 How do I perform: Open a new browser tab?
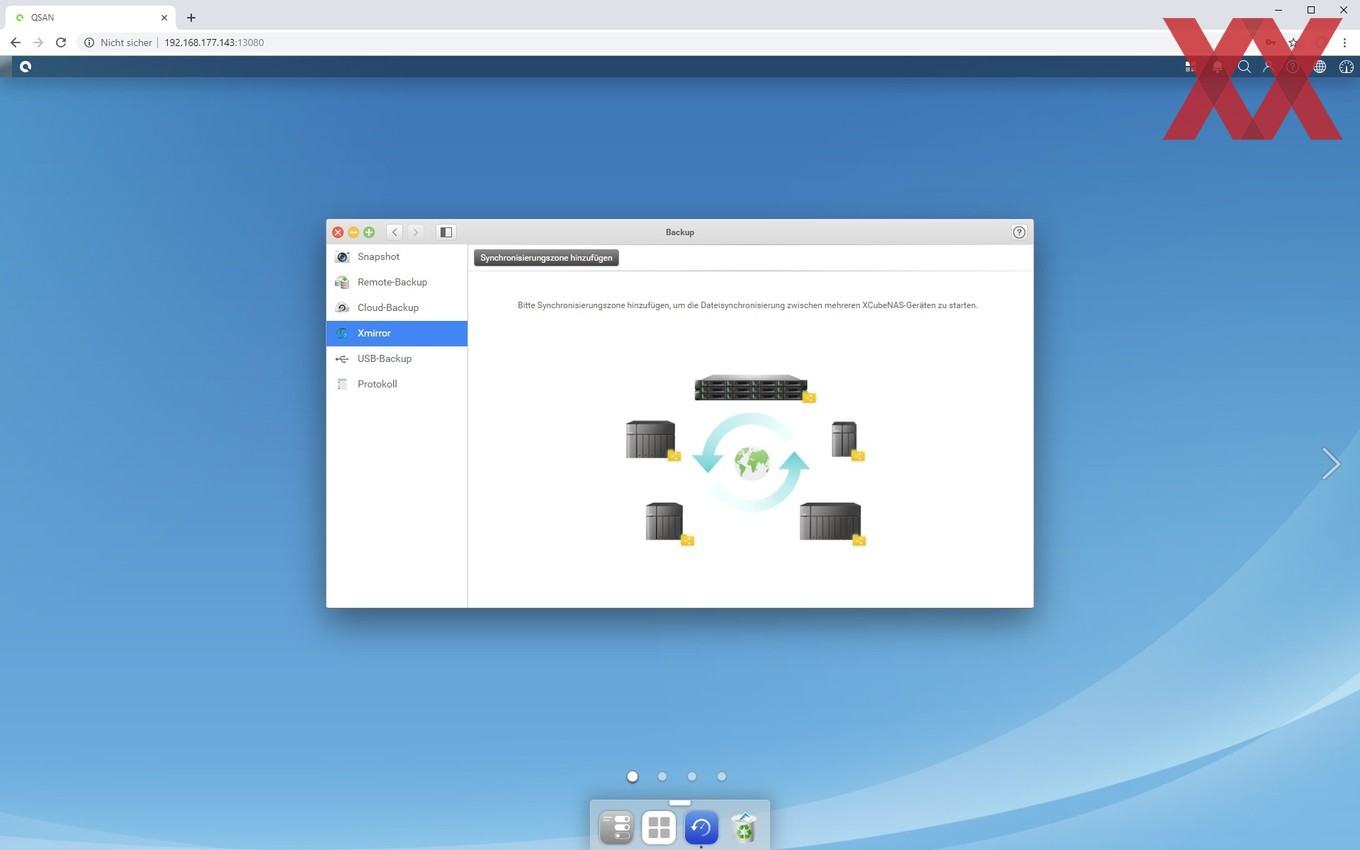[191, 17]
